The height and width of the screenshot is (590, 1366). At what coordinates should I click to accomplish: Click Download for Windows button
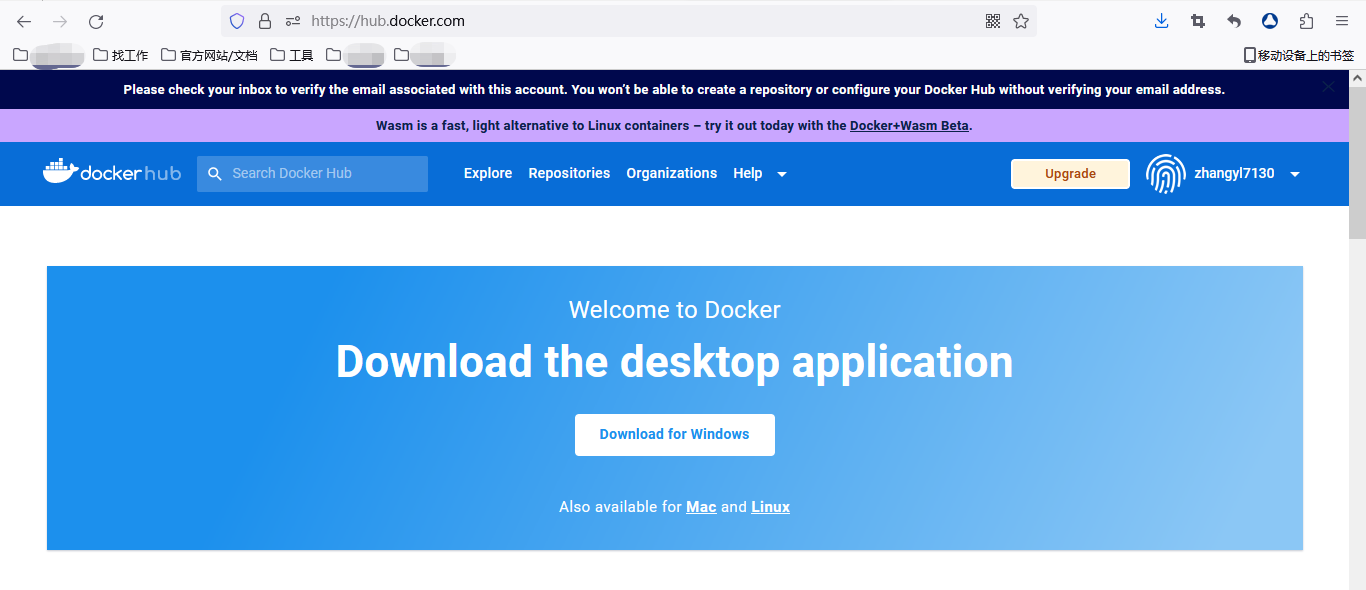click(x=675, y=435)
